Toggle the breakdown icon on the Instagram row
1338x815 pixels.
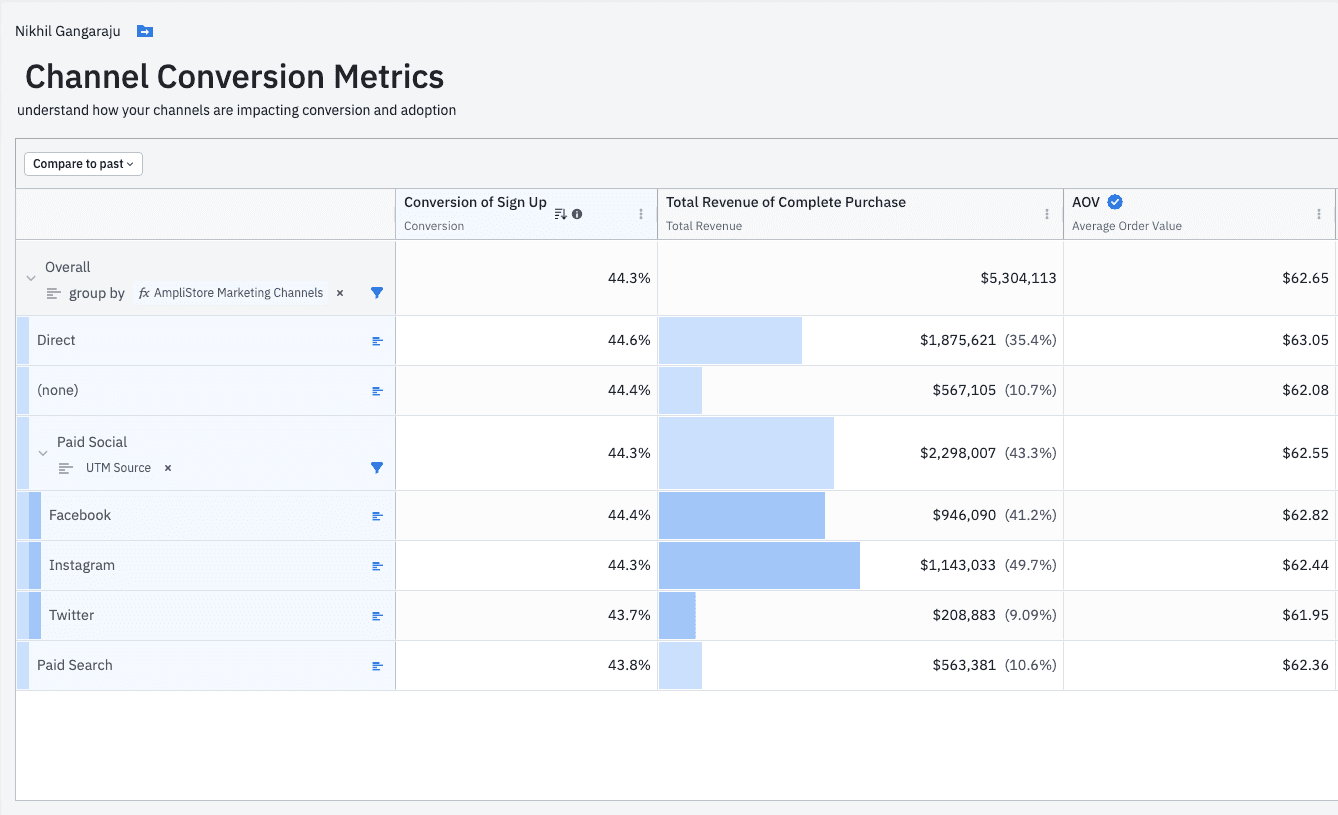pyautogui.click(x=376, y=565)
